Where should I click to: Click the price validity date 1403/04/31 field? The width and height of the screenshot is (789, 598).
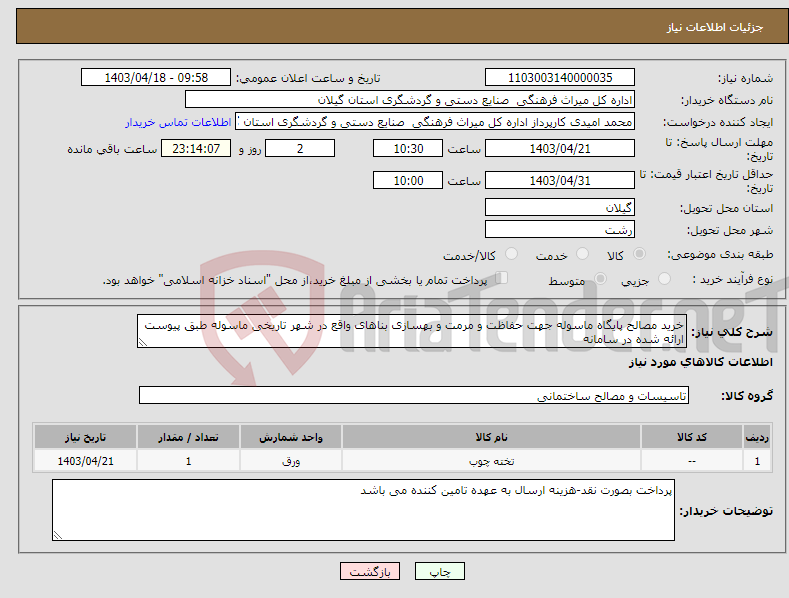[x=560, y=180]
